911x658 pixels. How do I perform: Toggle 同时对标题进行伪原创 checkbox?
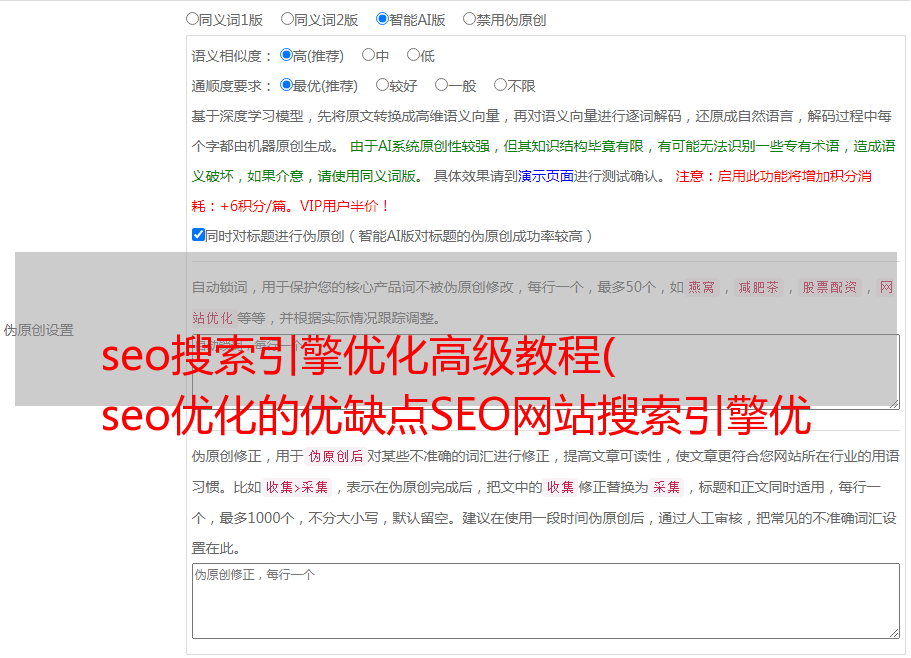tap(198, 235)
